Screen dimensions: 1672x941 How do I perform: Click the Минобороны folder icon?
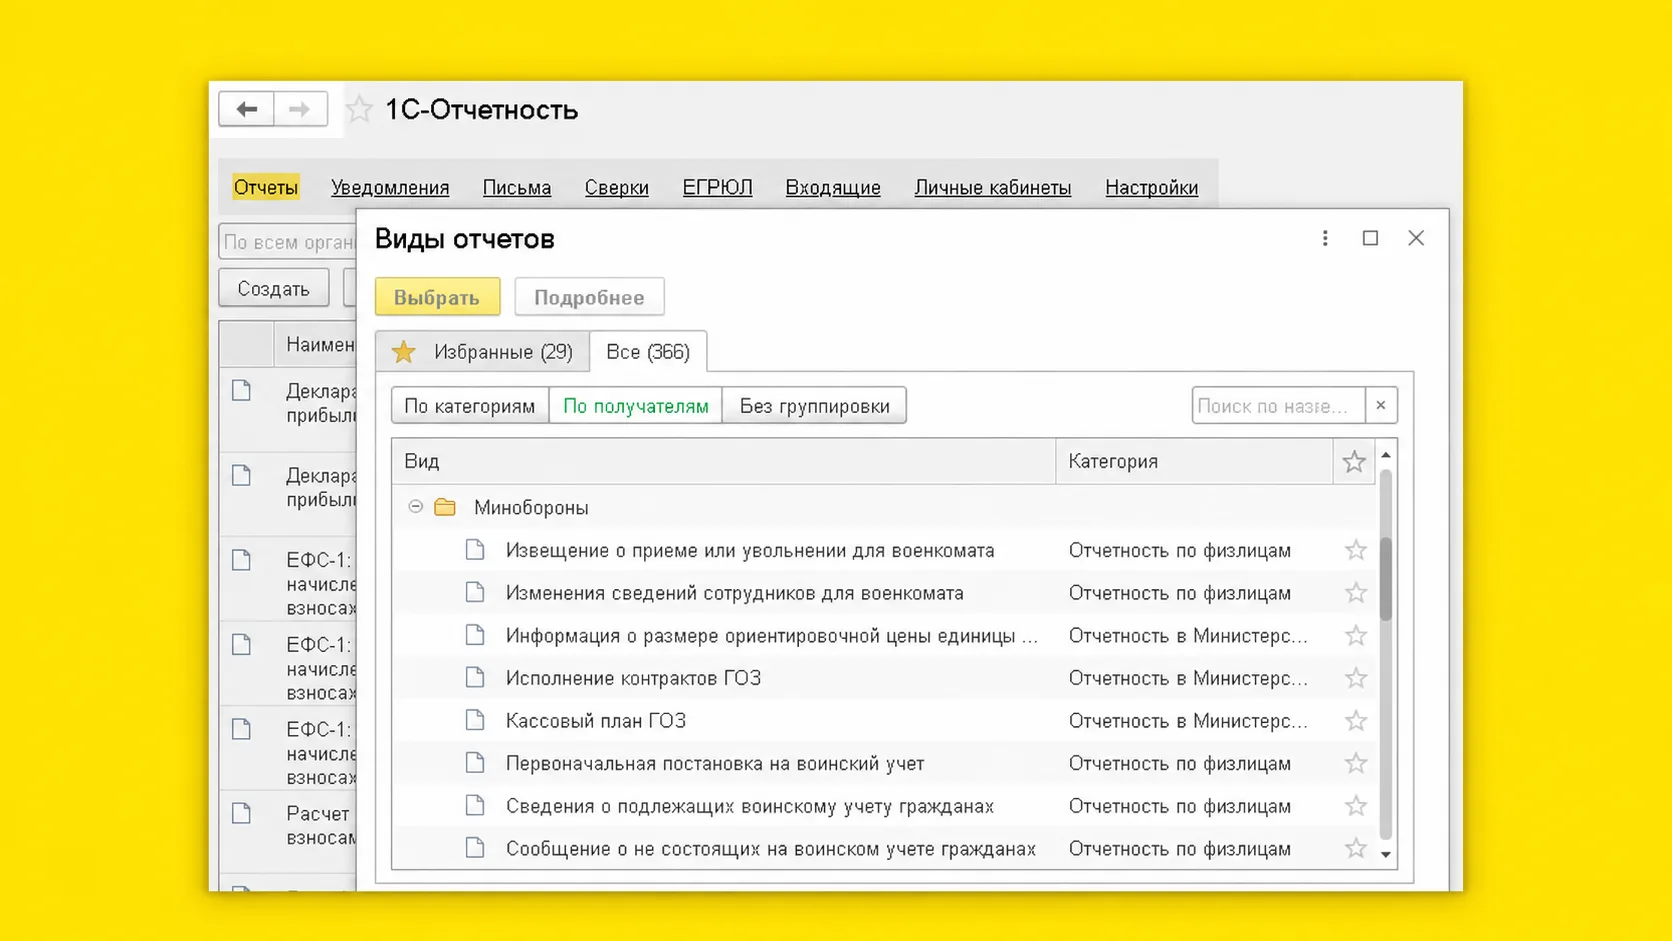click(445, 507)
